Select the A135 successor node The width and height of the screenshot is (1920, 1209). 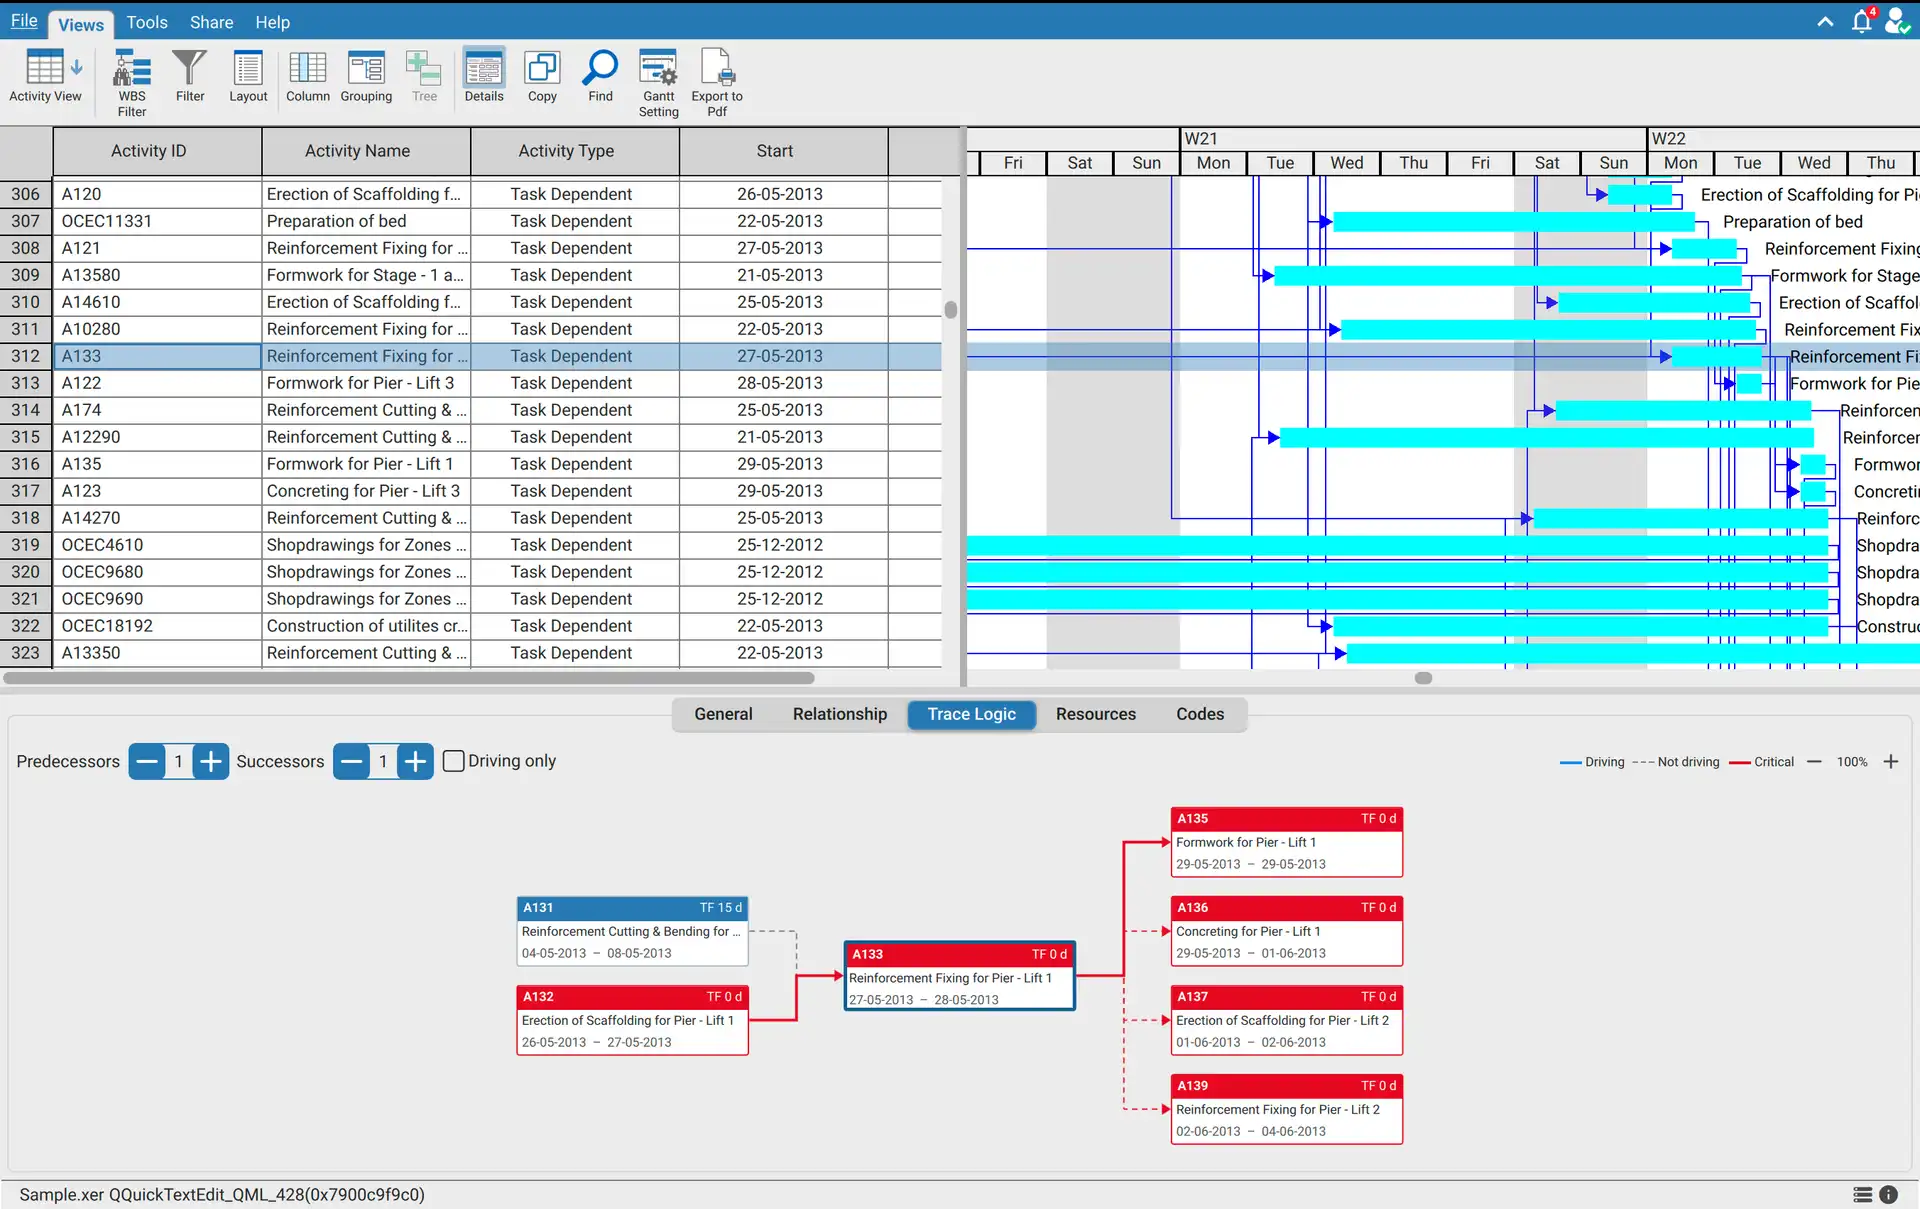tap(1287, 842)
